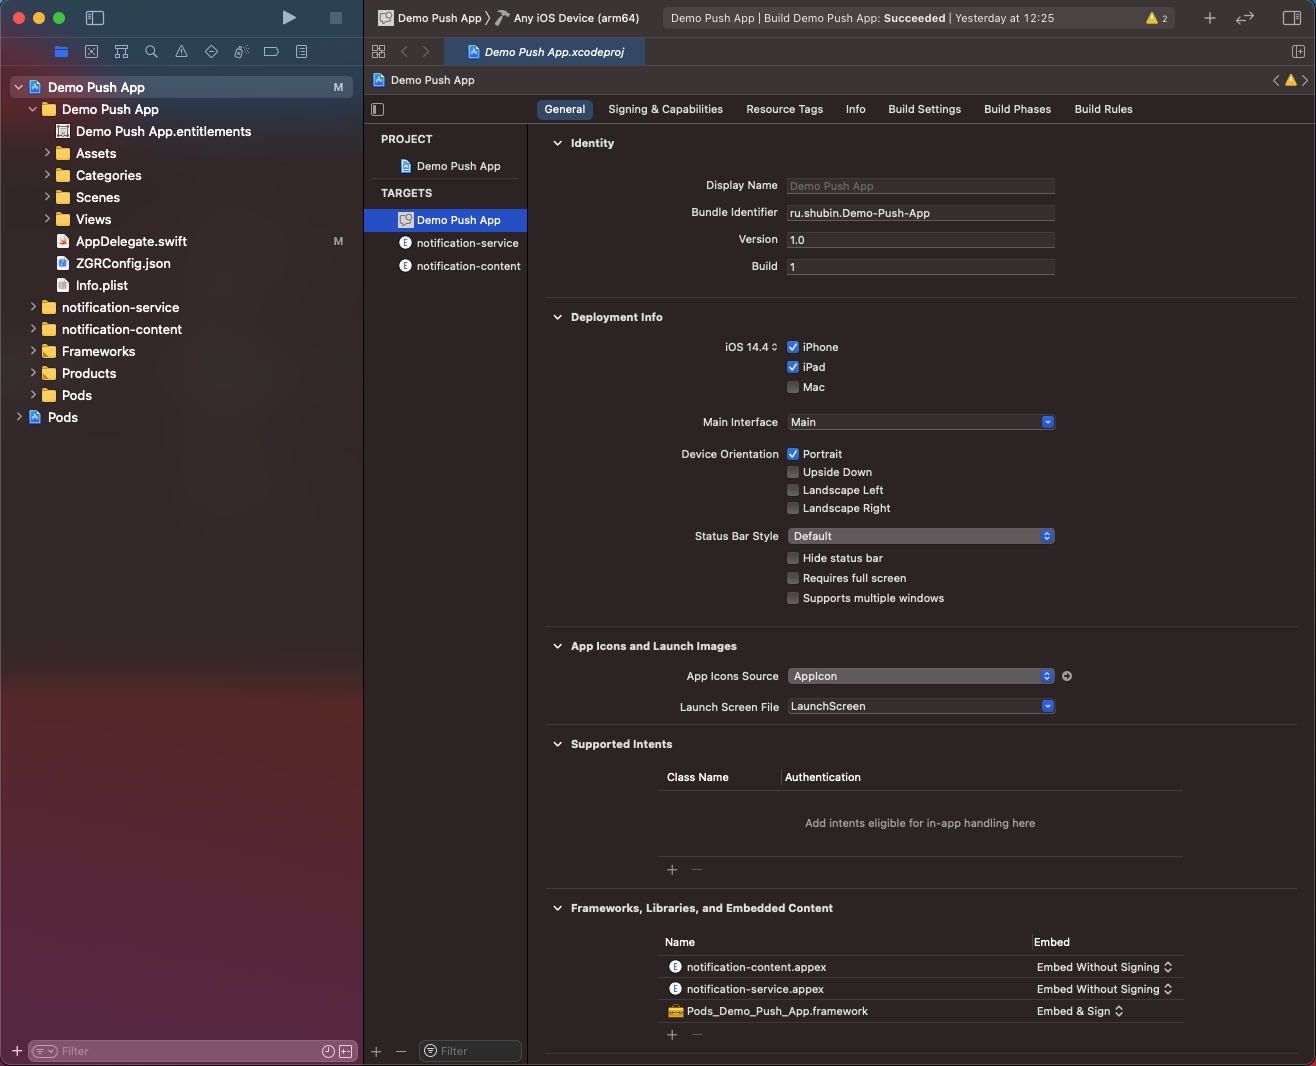Check Hide status bar
The image size is (1316, 1066).
pos(793,558)
